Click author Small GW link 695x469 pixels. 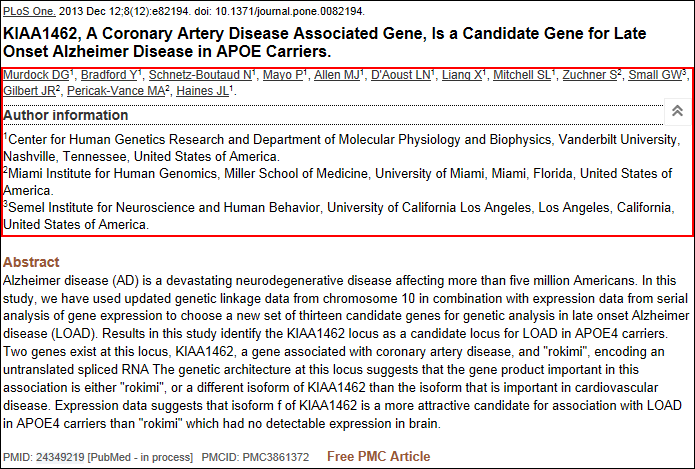point(656,75)
